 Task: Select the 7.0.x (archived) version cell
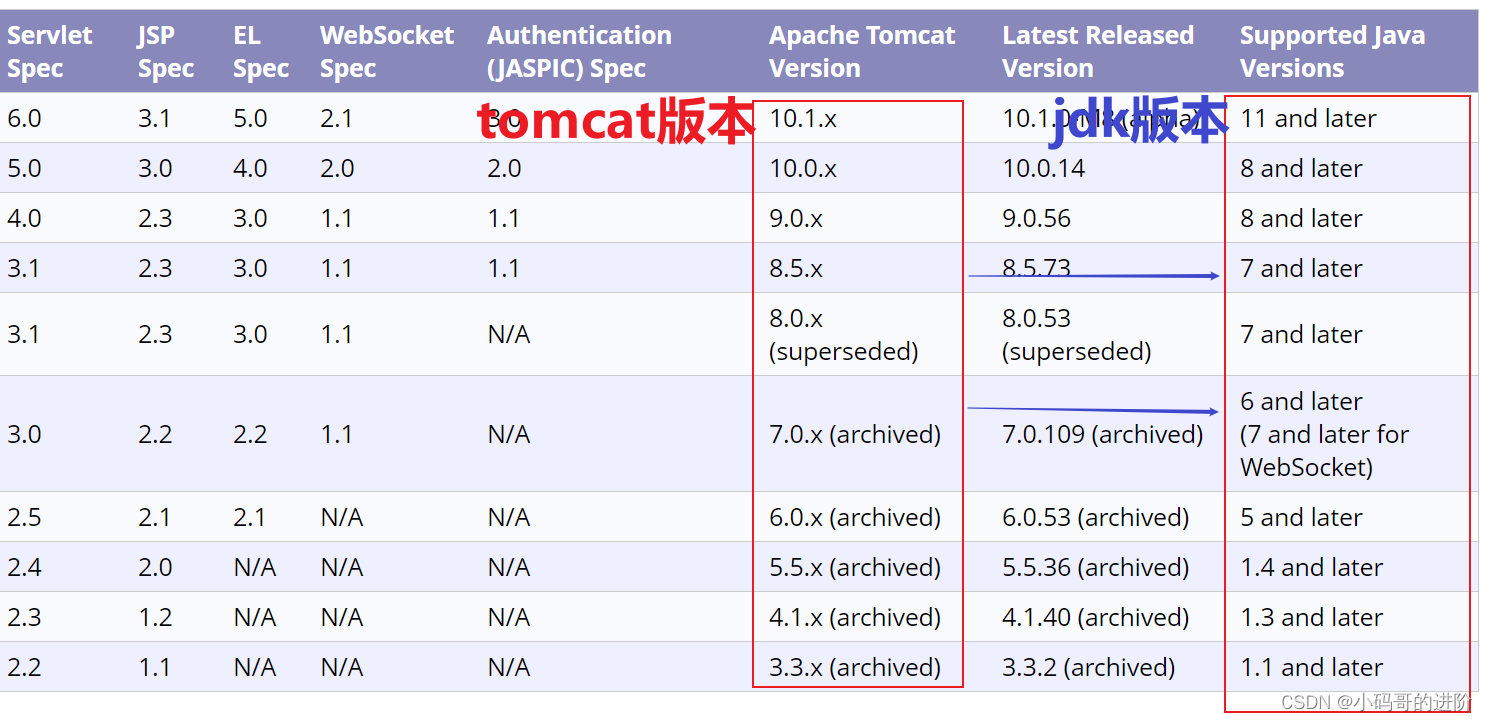[x=855, y=434]
